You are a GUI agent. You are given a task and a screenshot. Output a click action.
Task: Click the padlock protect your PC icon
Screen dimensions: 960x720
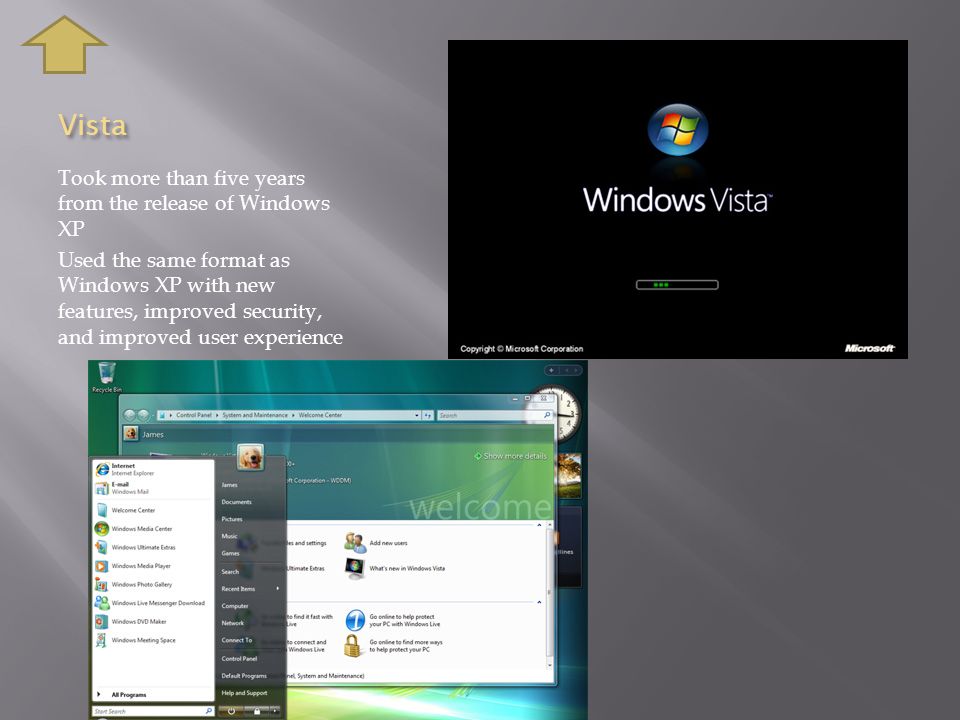[353, 646]
